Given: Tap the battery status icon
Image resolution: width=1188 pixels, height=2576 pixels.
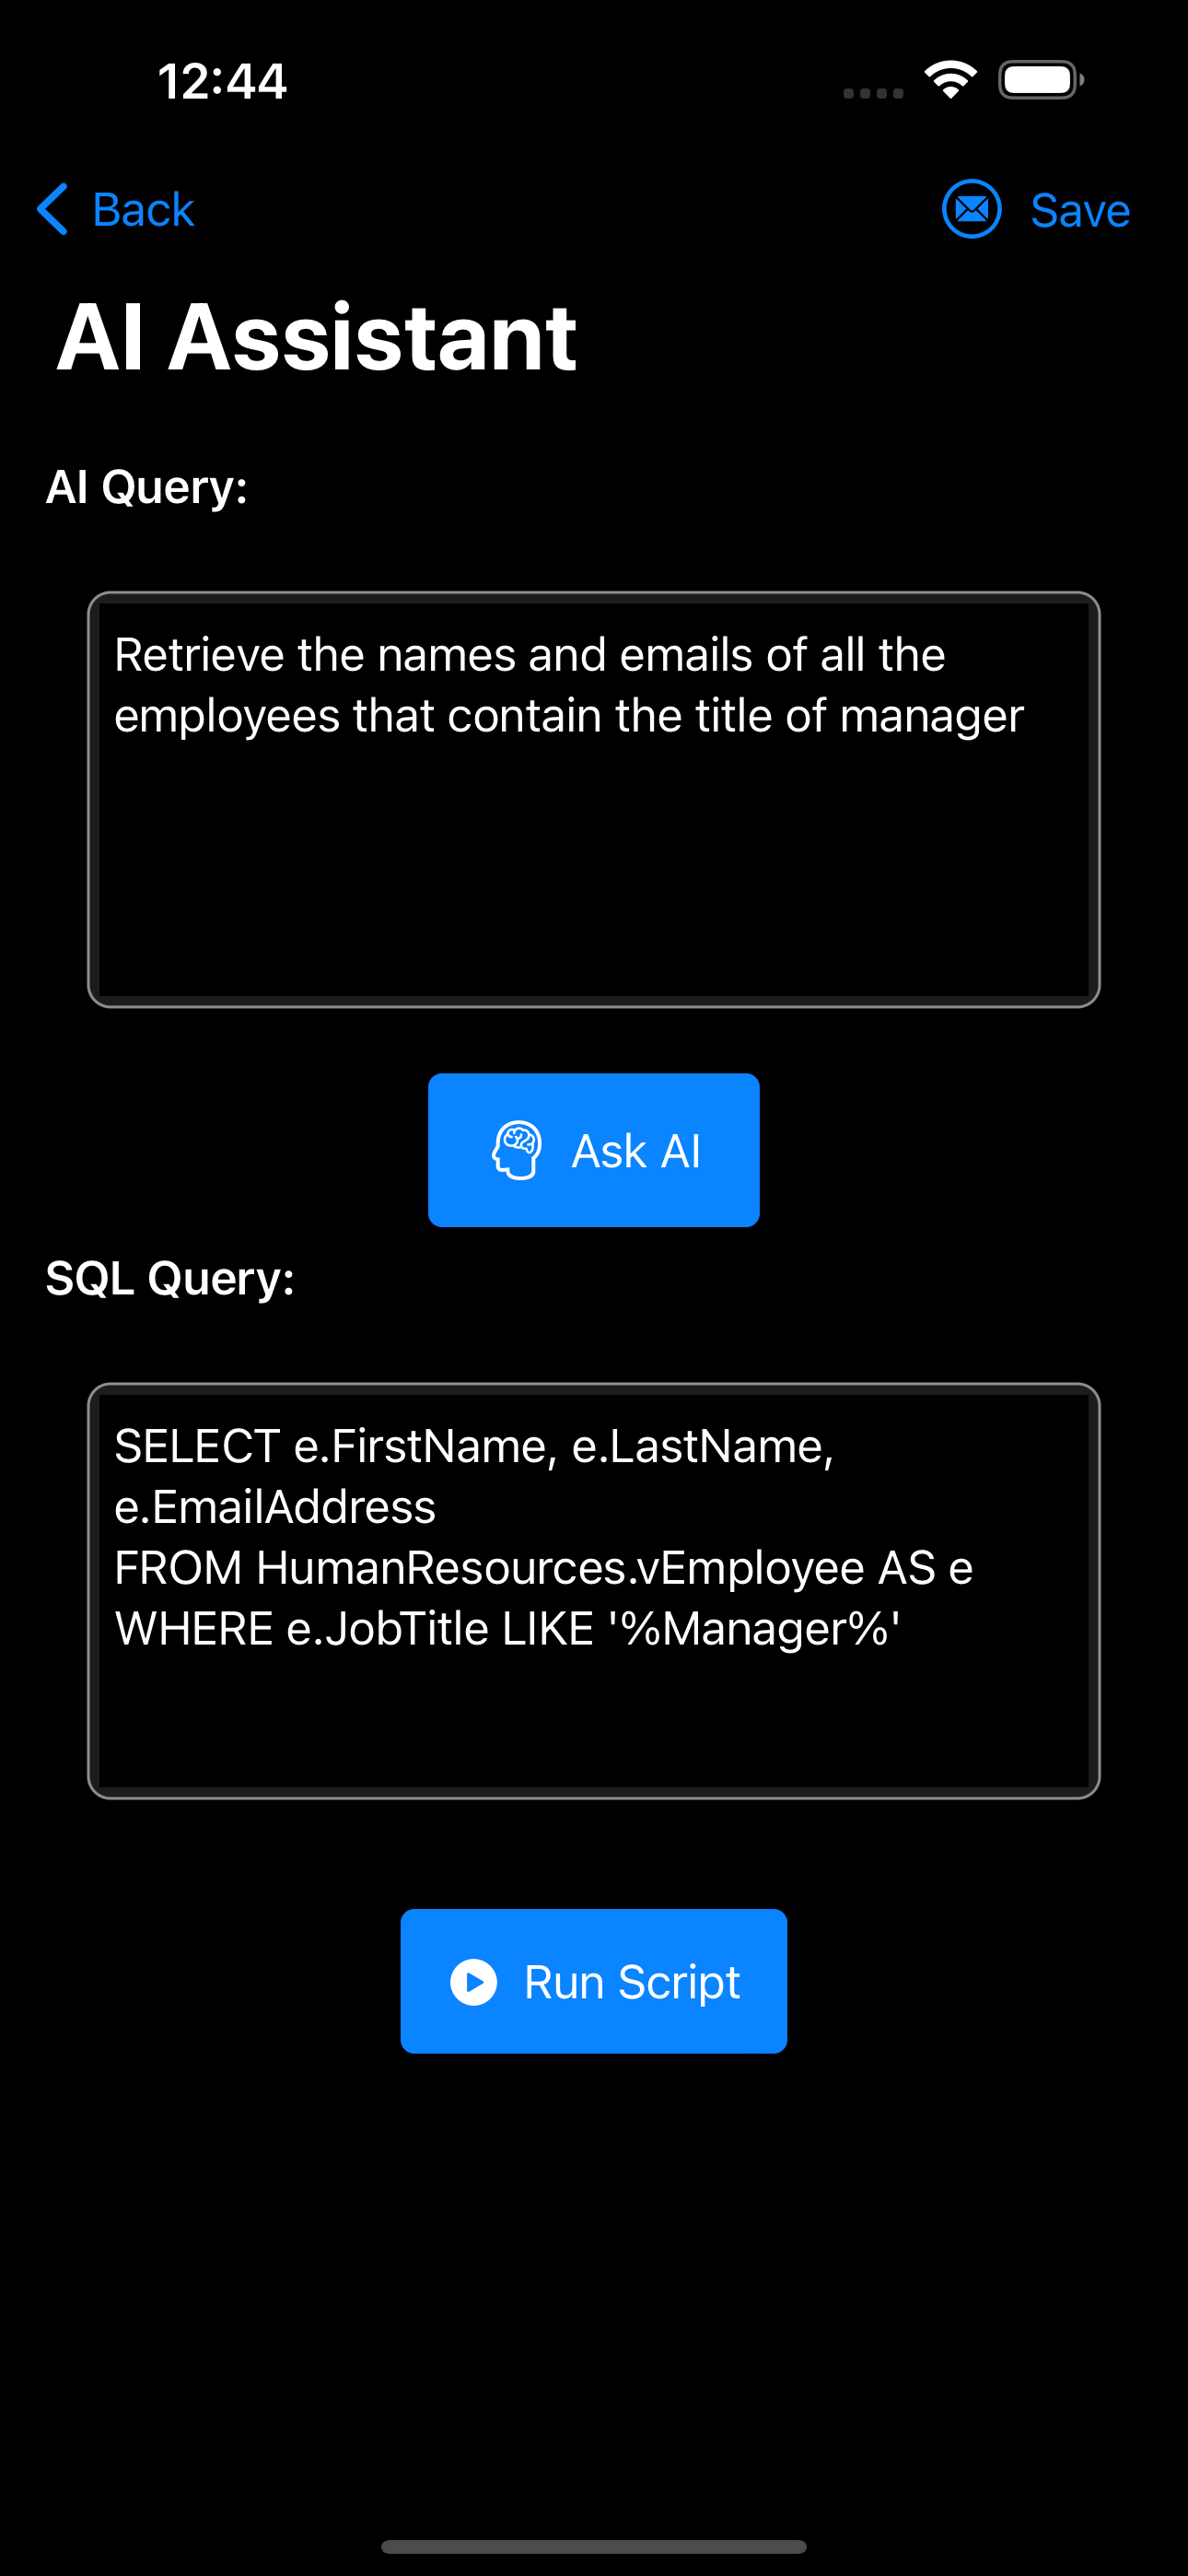Looking at the screenshot, I should [1041, 80].
